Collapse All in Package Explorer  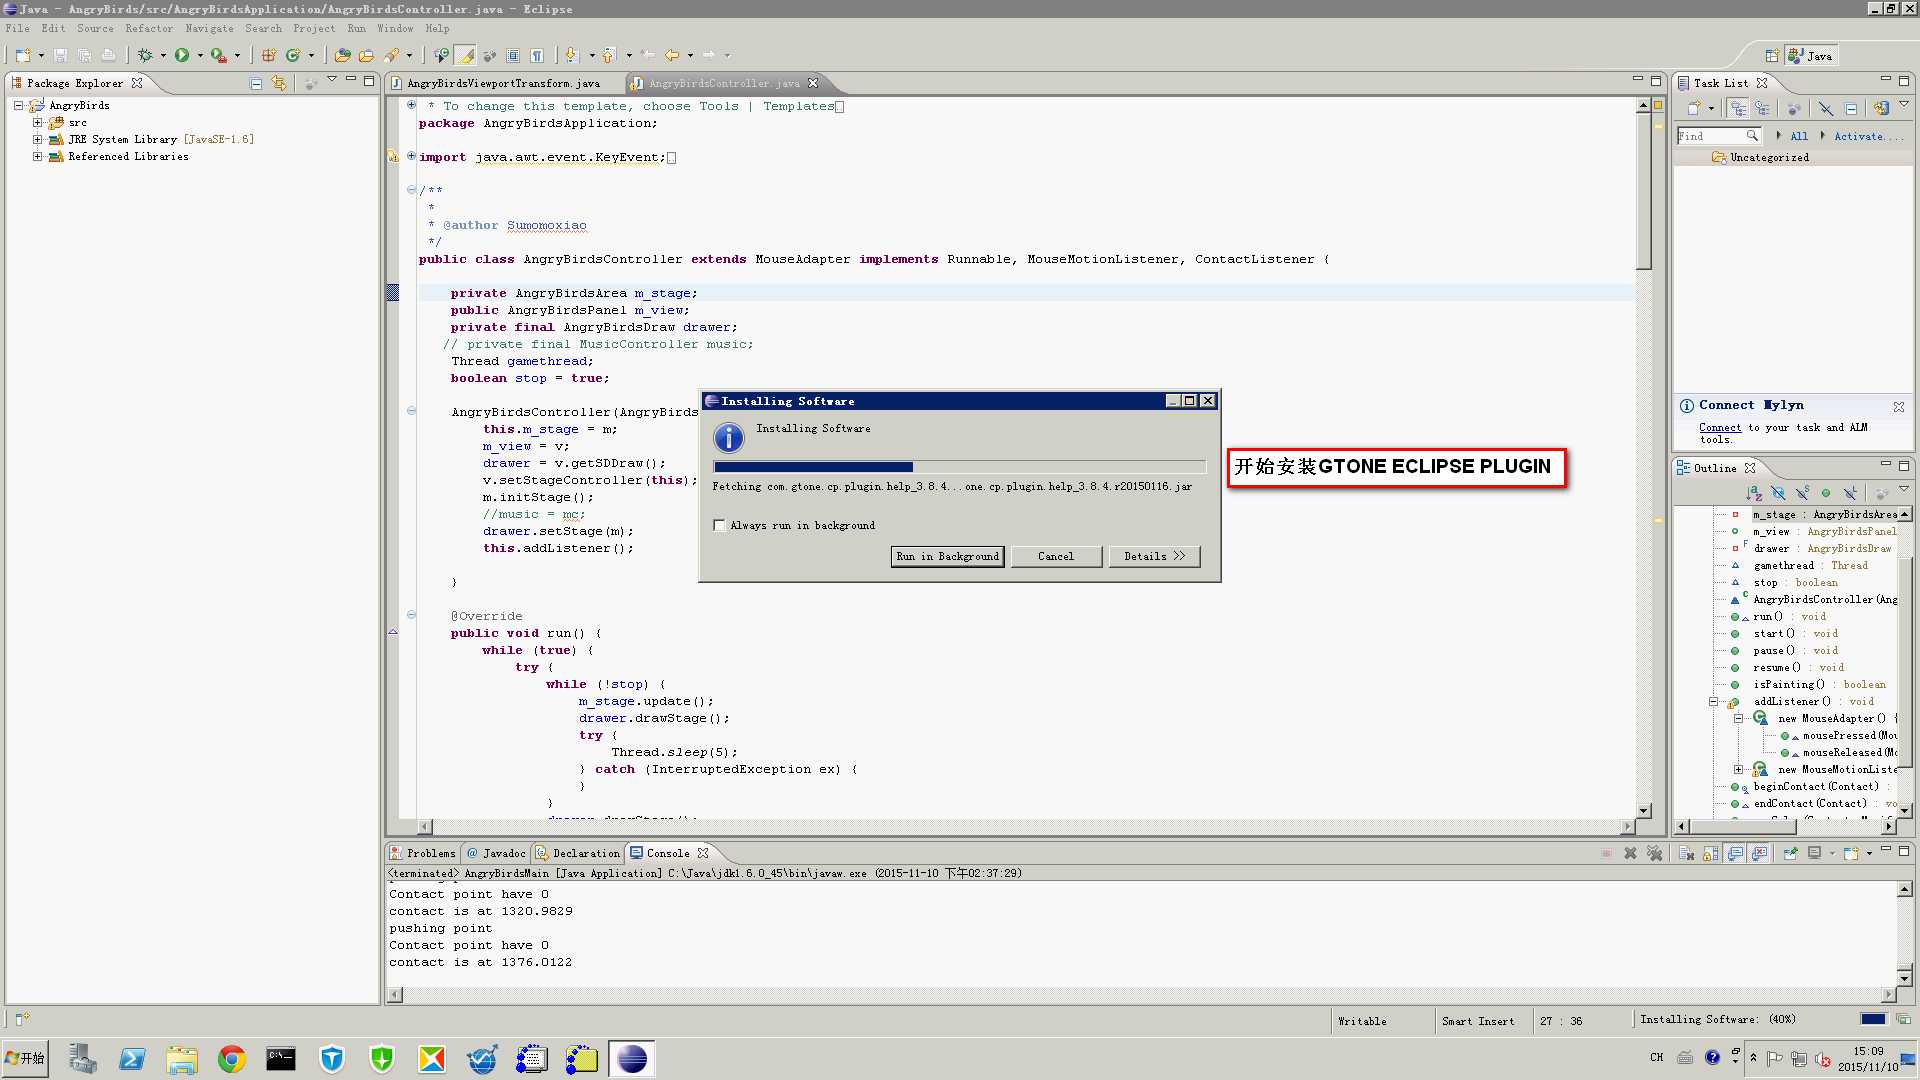(x=256, y=83)
